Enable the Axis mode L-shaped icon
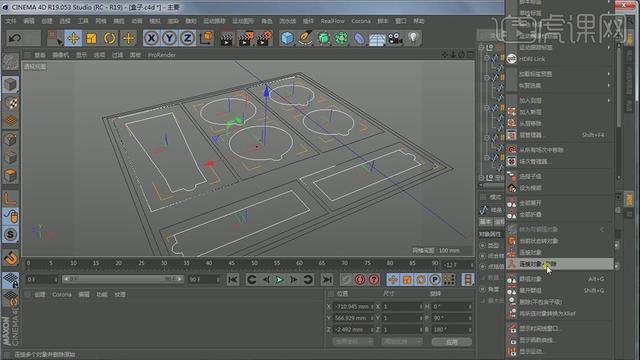Screen dimensions: 640x360 pyautogui.click(x=10, y=198)
